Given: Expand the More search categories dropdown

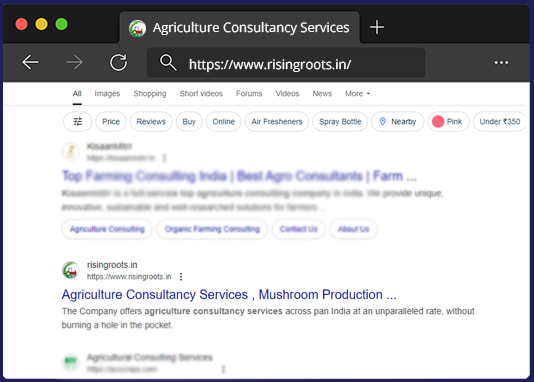Looking at the screenshot, I should (357, 94).
